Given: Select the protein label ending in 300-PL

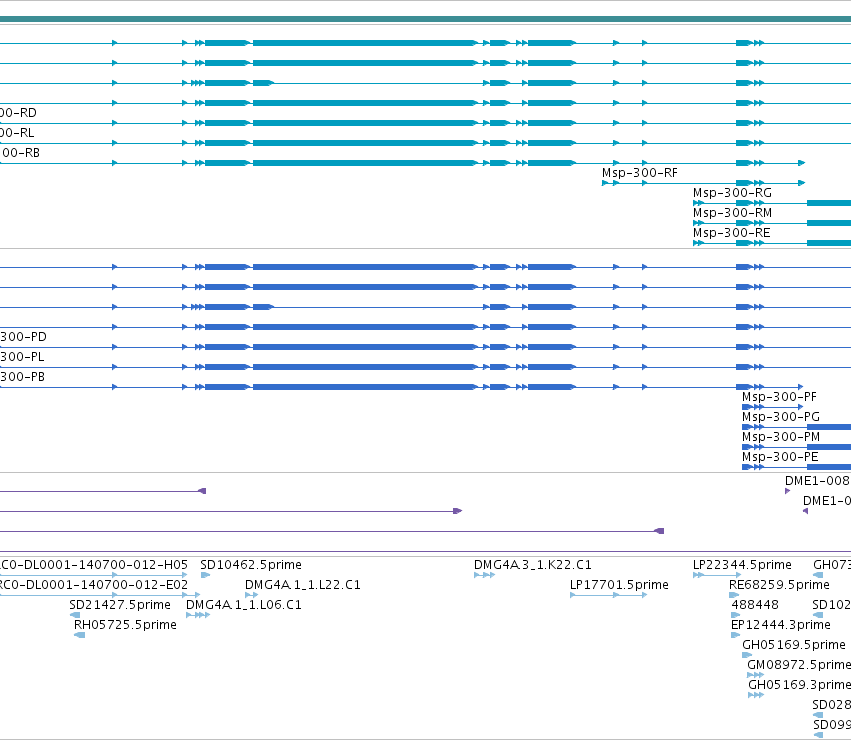Looking at the screenshot, I should pyautogui.click(x=22, y=357).
